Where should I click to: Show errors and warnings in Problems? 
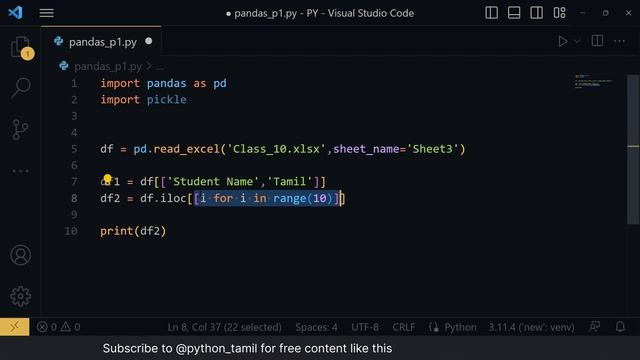coord(58,327)
